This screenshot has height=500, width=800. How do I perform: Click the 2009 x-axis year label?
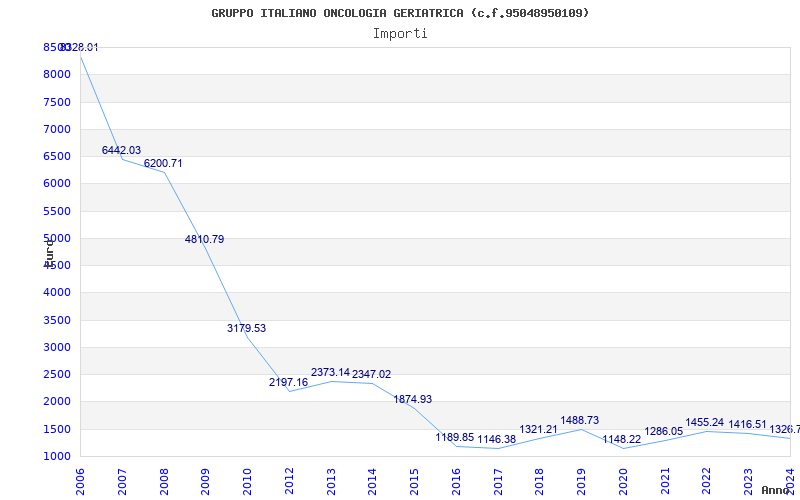[206, 481]
